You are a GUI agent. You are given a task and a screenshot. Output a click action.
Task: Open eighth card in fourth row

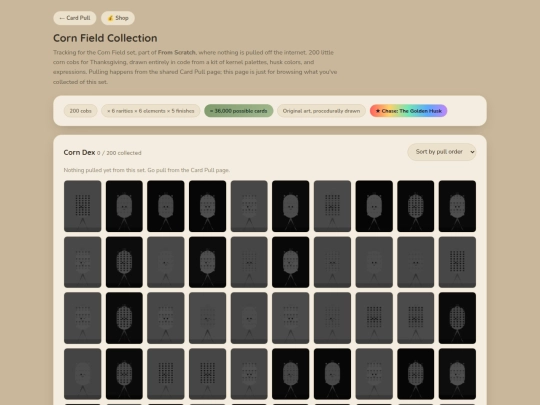tap(374, 374)
